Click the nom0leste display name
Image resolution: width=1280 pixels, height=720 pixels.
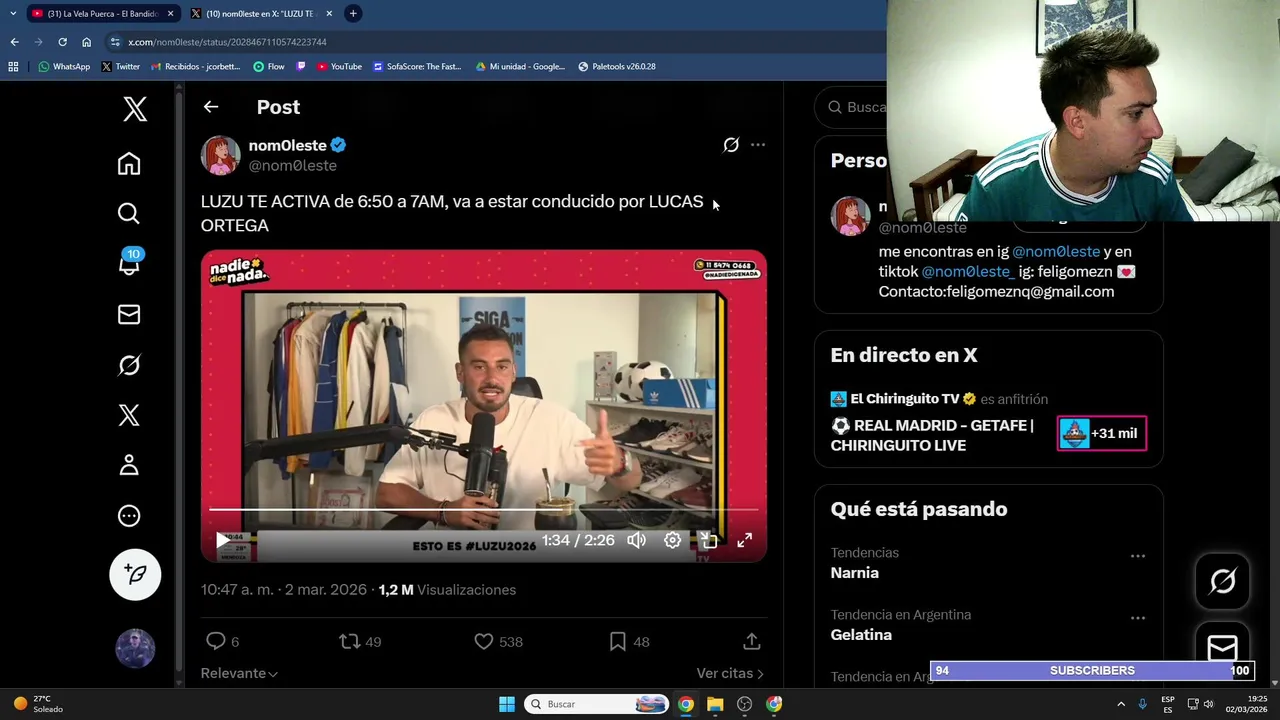pos(288,145)
